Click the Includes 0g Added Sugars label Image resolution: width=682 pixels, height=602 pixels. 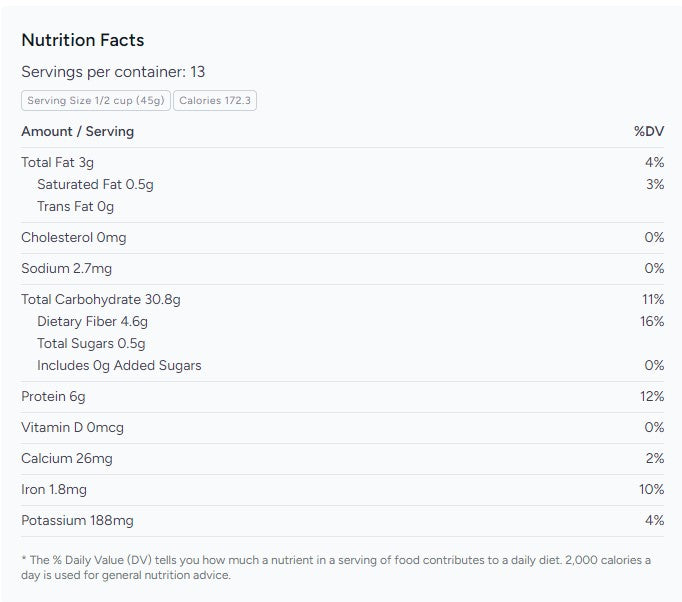pyautogui.click(x=119, y=365)
